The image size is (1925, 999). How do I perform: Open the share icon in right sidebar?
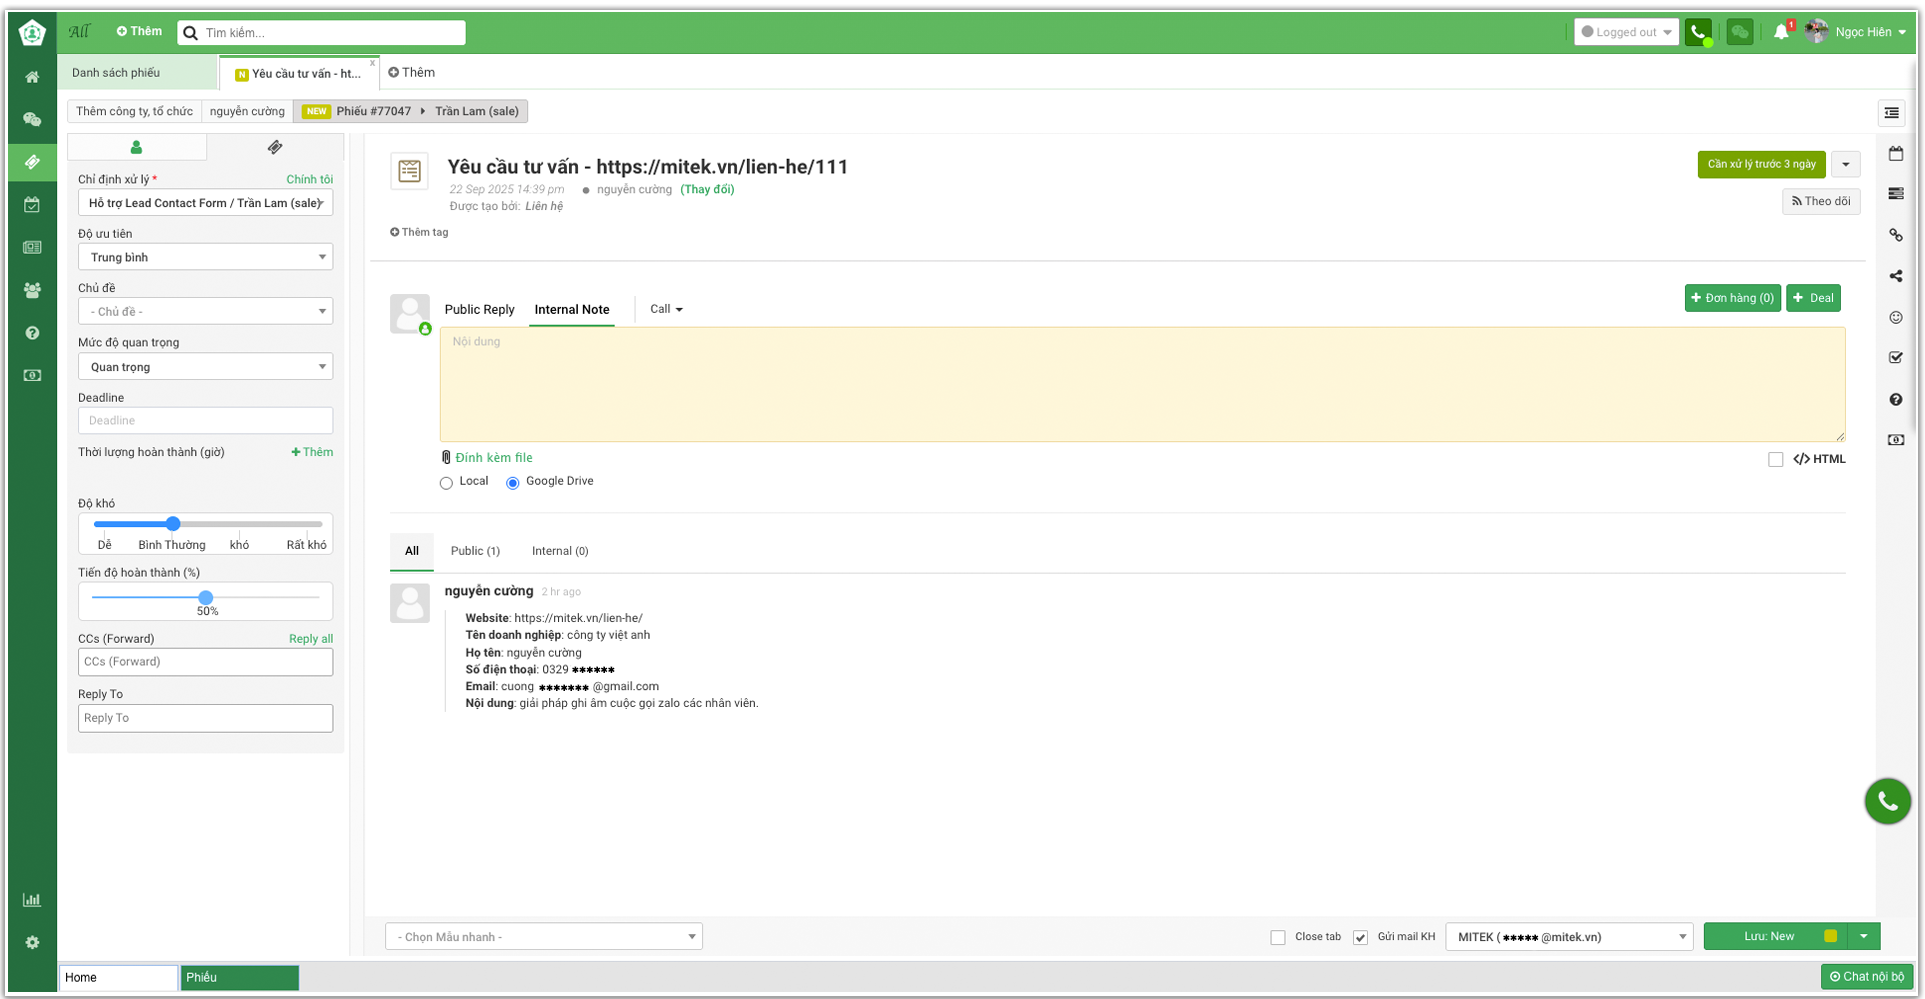[x=1895, y=276]
